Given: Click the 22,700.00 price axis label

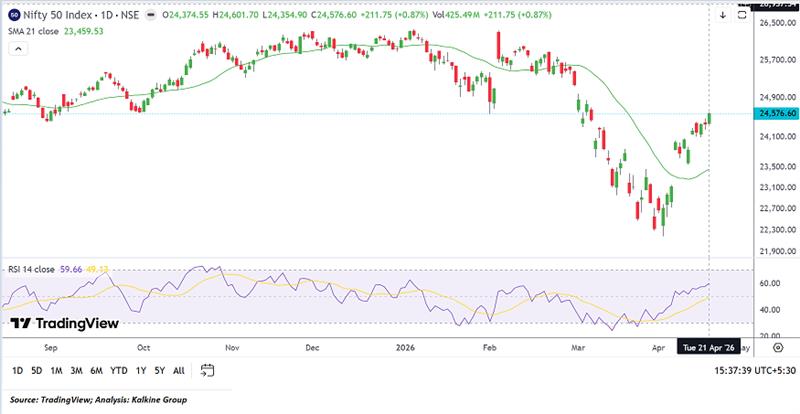Looking at the screenshot, I should click(777, 208).
